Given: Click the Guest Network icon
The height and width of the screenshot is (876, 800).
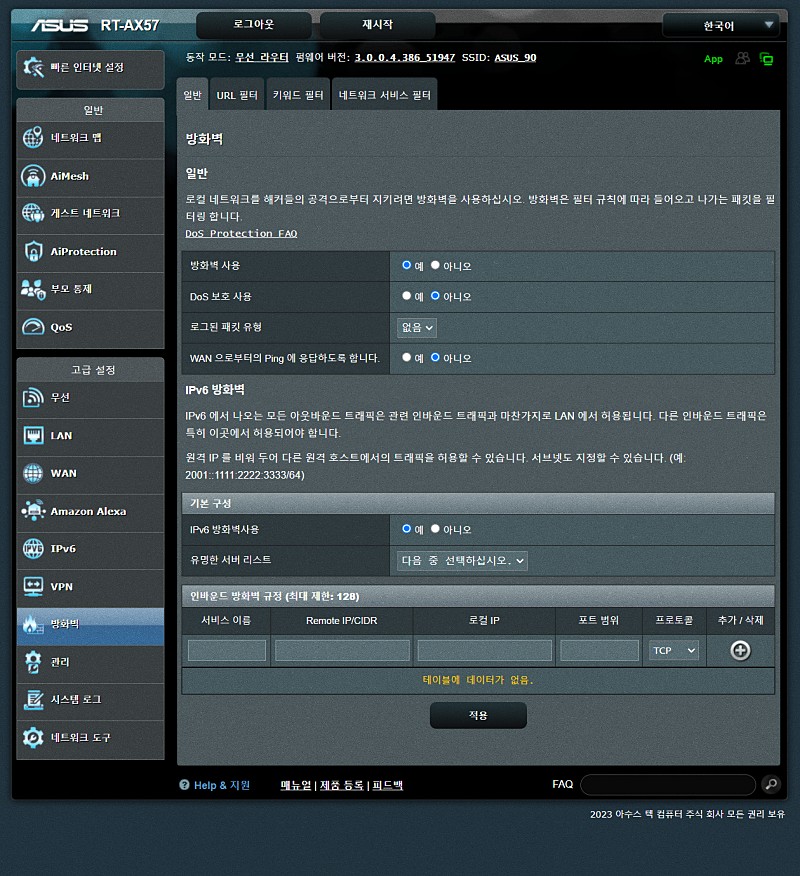Looking at the screenshot, I should pyautogui.click(x=33, y=213).
